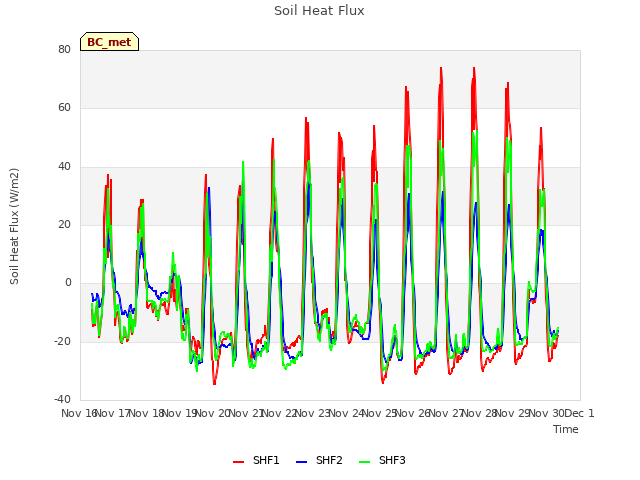Click the Nov 20 x-axis label
Screen dimensions: 640x480
213,413
